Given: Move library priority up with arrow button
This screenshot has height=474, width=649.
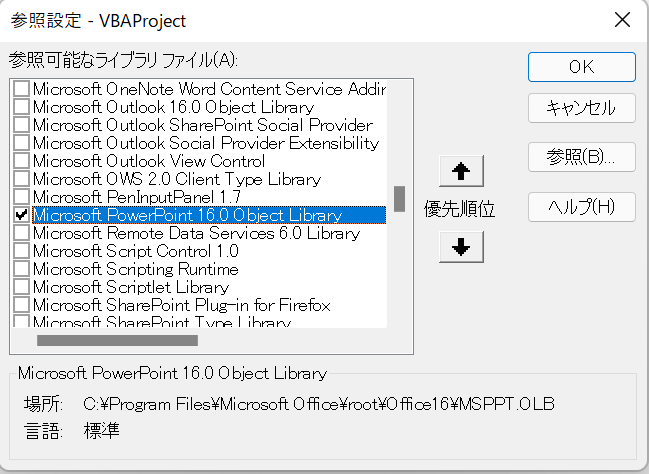Looking at the screenshot, I should click(x=461, y=171).
